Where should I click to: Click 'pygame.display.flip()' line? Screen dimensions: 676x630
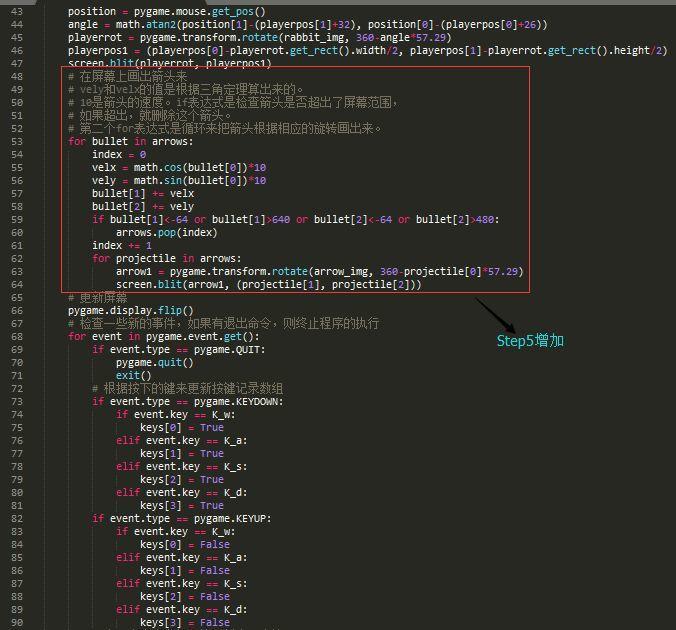(131, 311)
